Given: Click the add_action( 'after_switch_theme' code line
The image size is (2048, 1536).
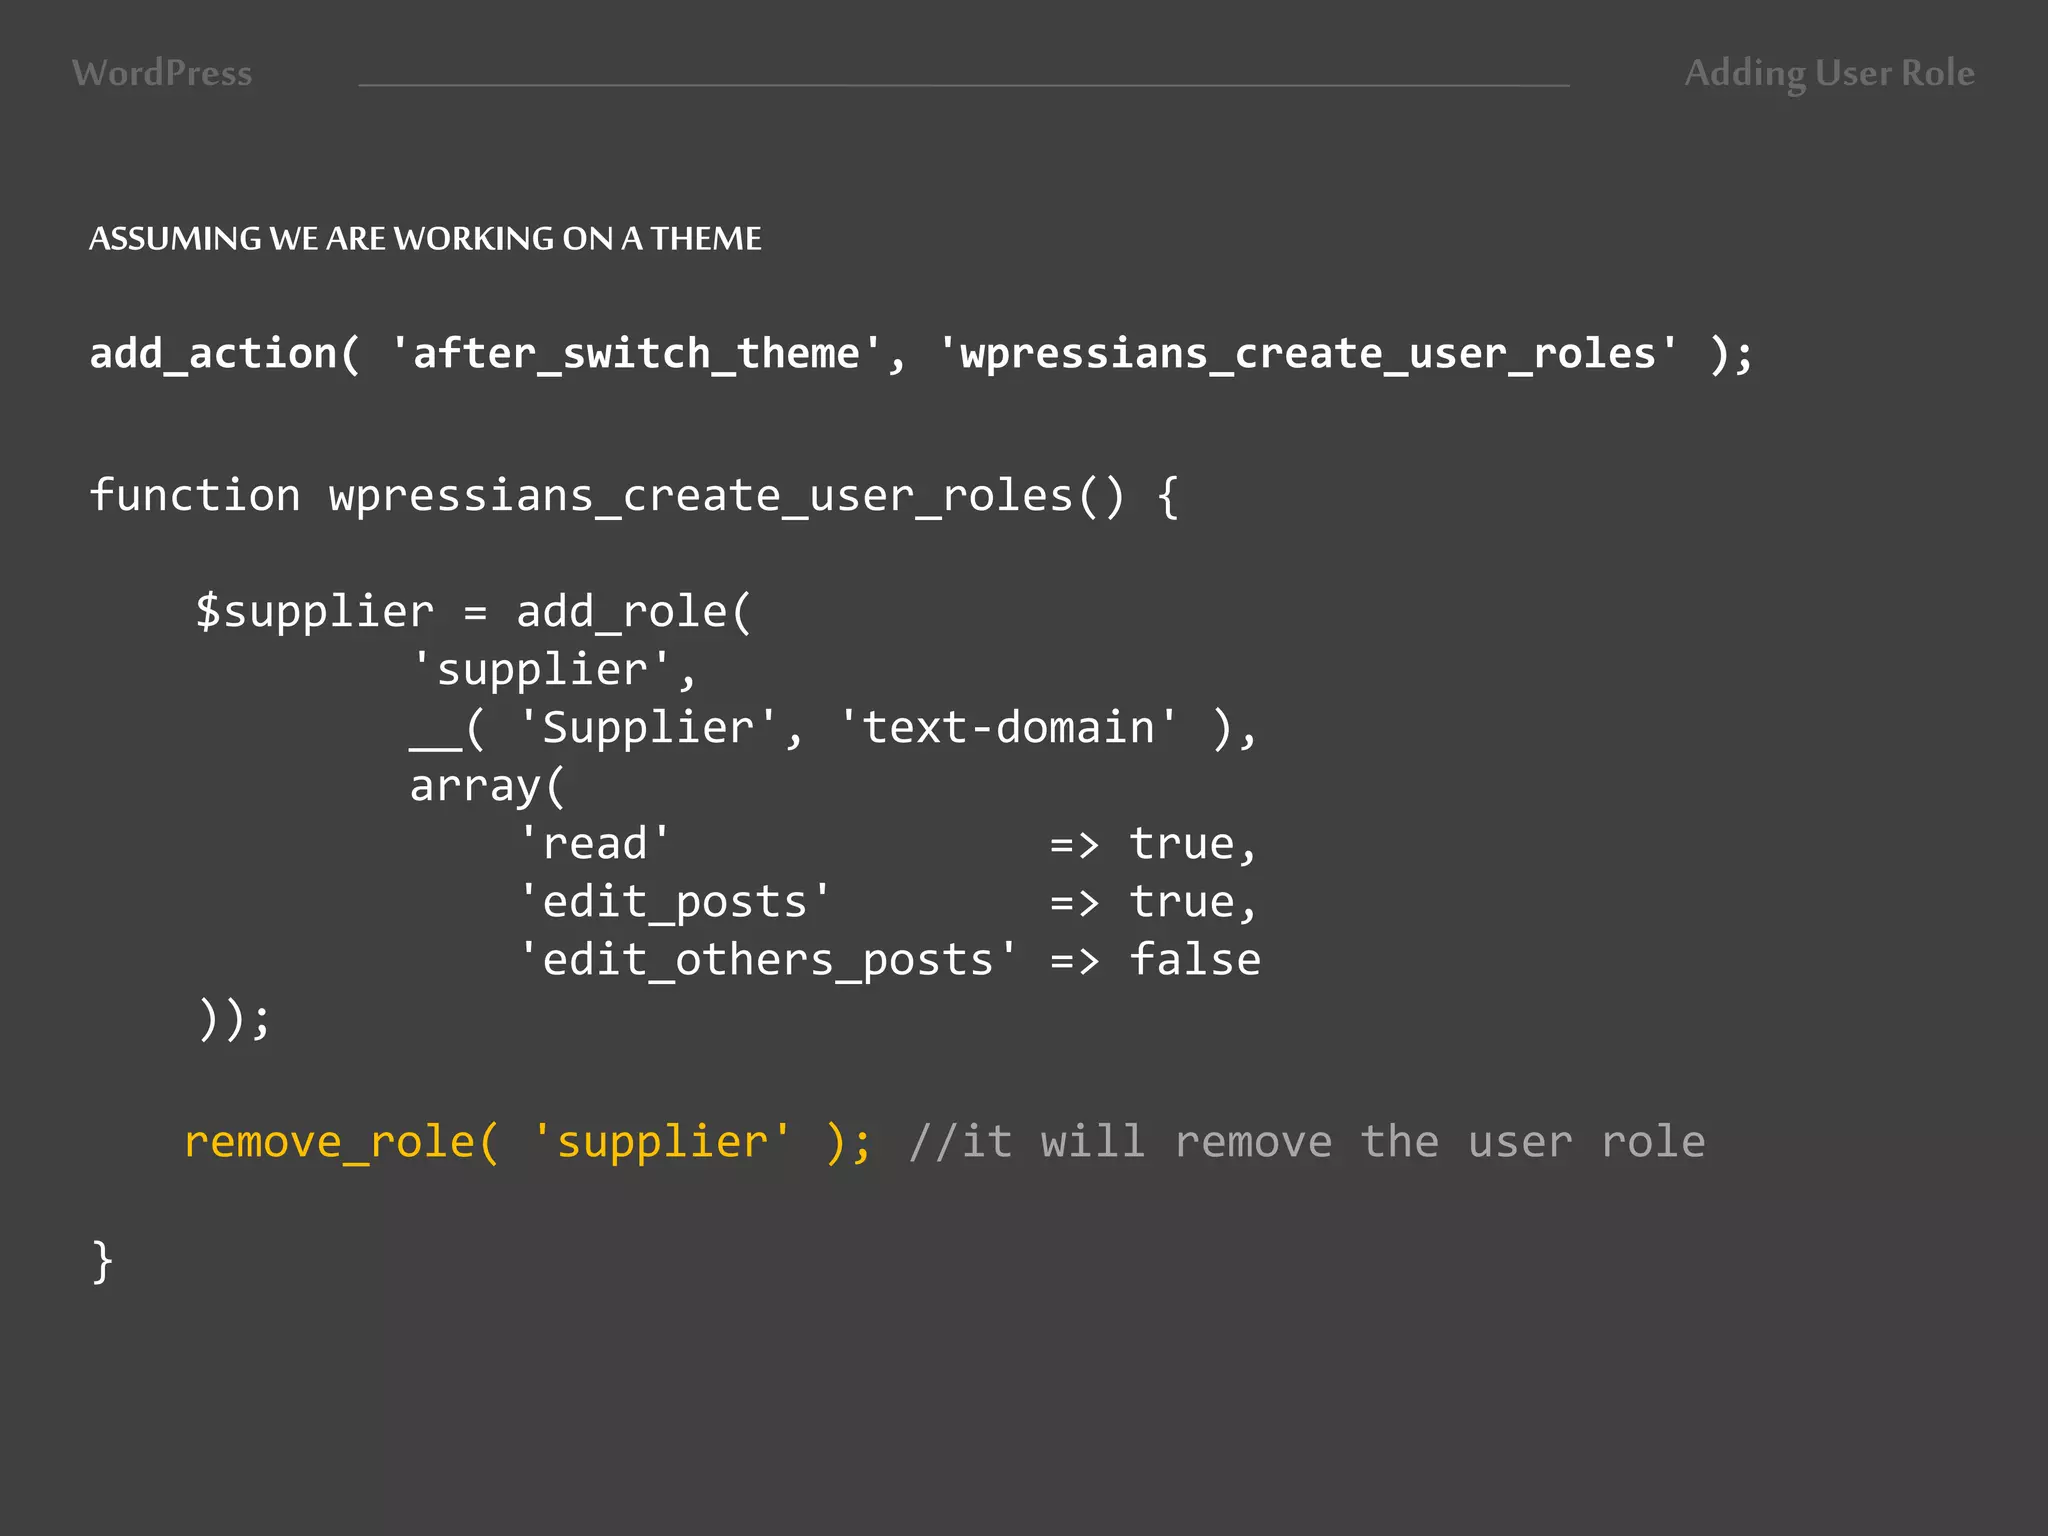Looking at the screenshot, I should pos(921,353).
